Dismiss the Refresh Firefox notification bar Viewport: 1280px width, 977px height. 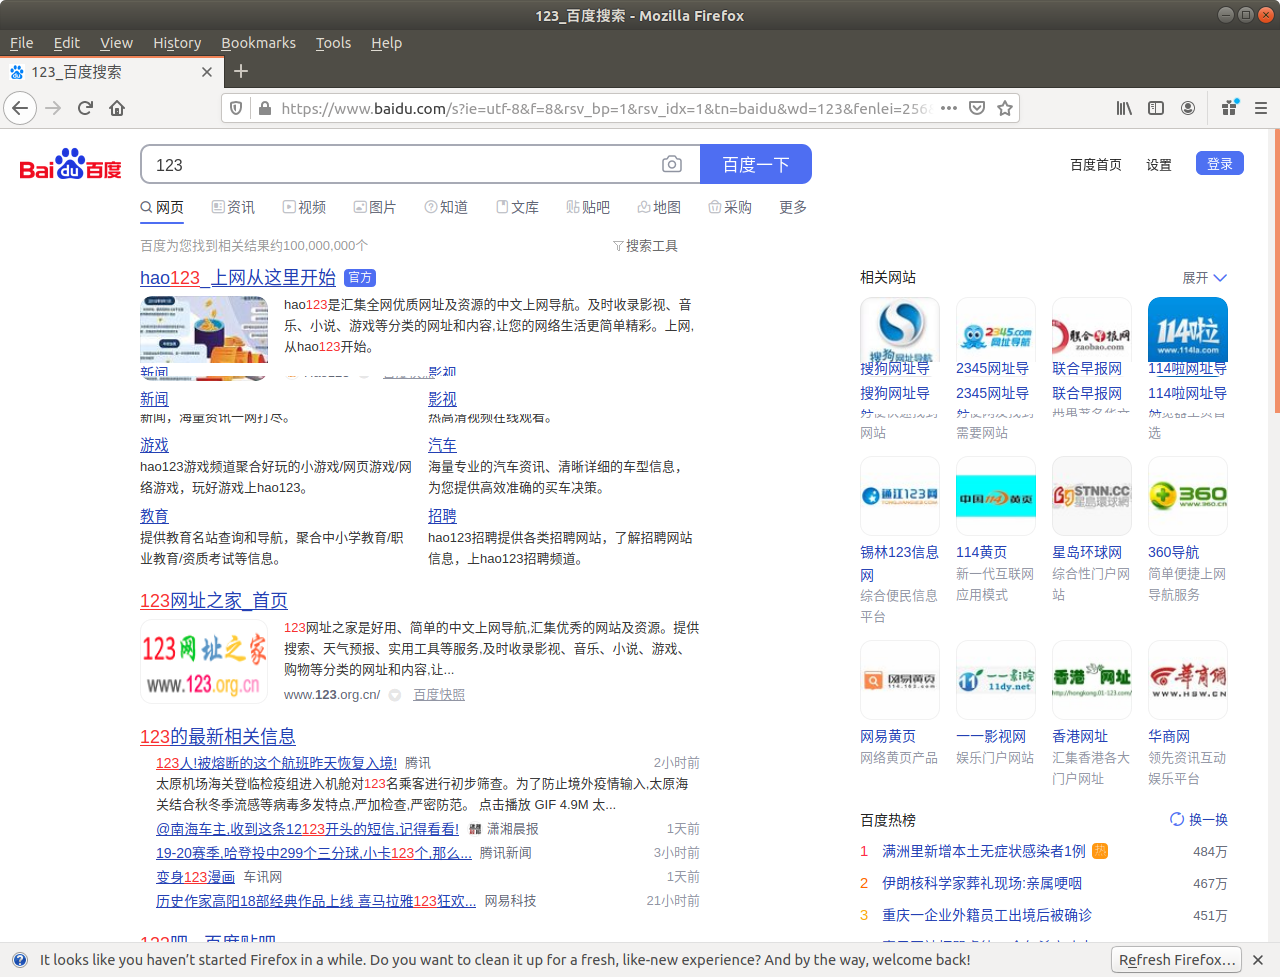1258,960
